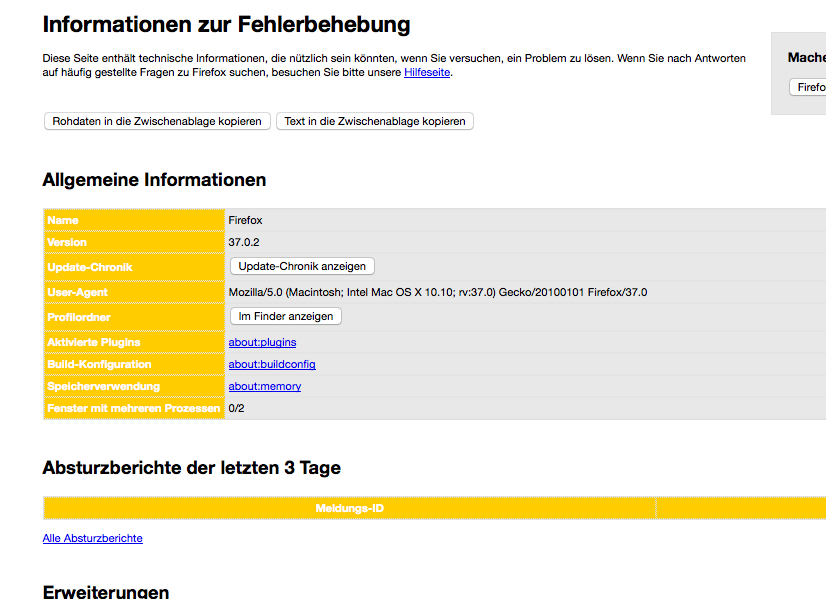Viewport: 826px width, 599px height.
Task: Select the version value 37.0.2
Action: point(244,242)
